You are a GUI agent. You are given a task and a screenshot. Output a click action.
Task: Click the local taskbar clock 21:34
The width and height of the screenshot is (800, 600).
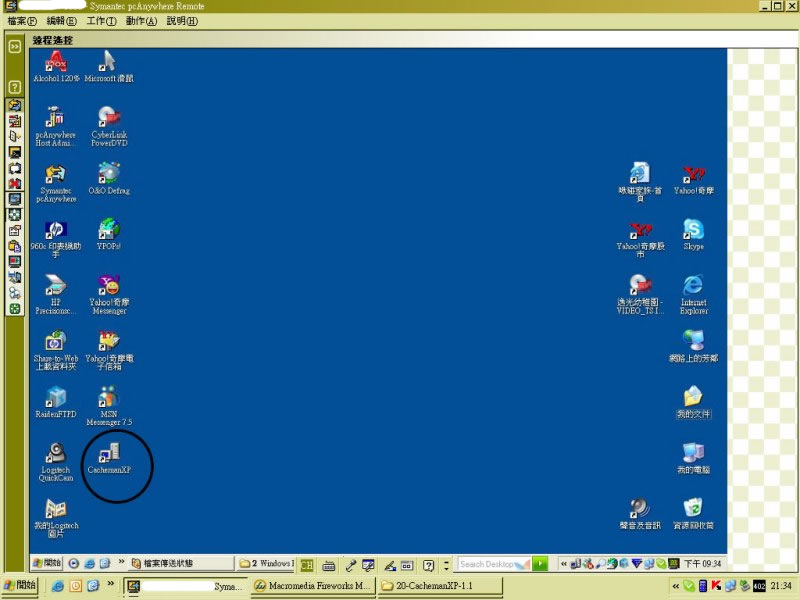[781, 586]
